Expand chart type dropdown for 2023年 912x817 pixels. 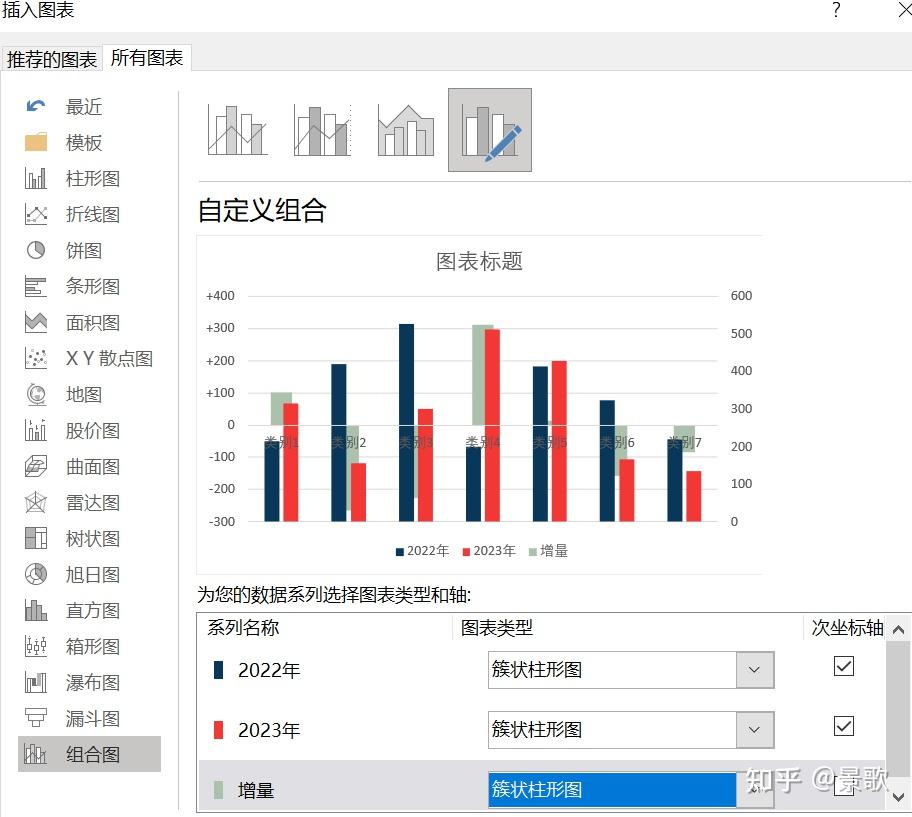(754, 730)
